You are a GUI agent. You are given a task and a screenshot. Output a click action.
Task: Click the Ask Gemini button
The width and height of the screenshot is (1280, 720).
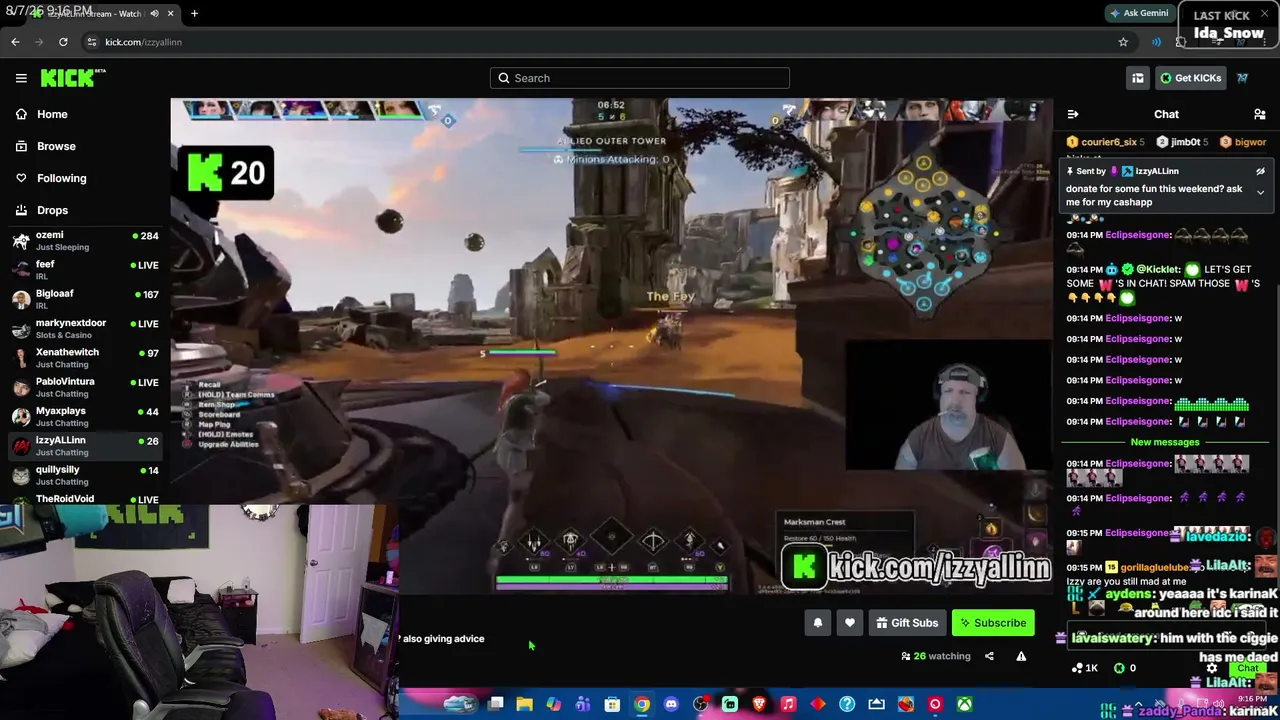[1138, 14]
